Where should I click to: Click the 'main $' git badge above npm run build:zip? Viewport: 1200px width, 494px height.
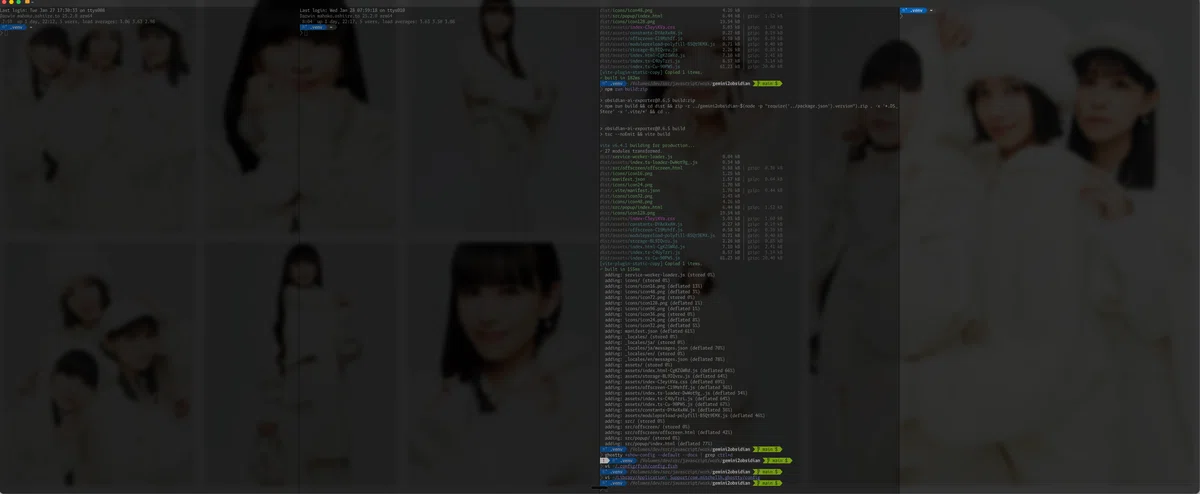767,83
